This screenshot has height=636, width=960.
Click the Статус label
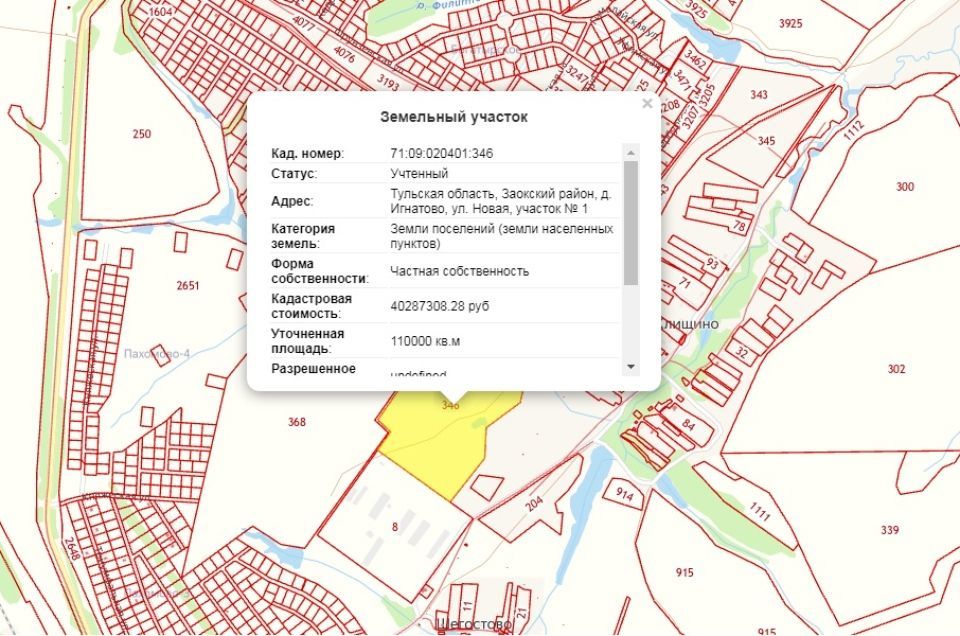[x=294, y=173]
